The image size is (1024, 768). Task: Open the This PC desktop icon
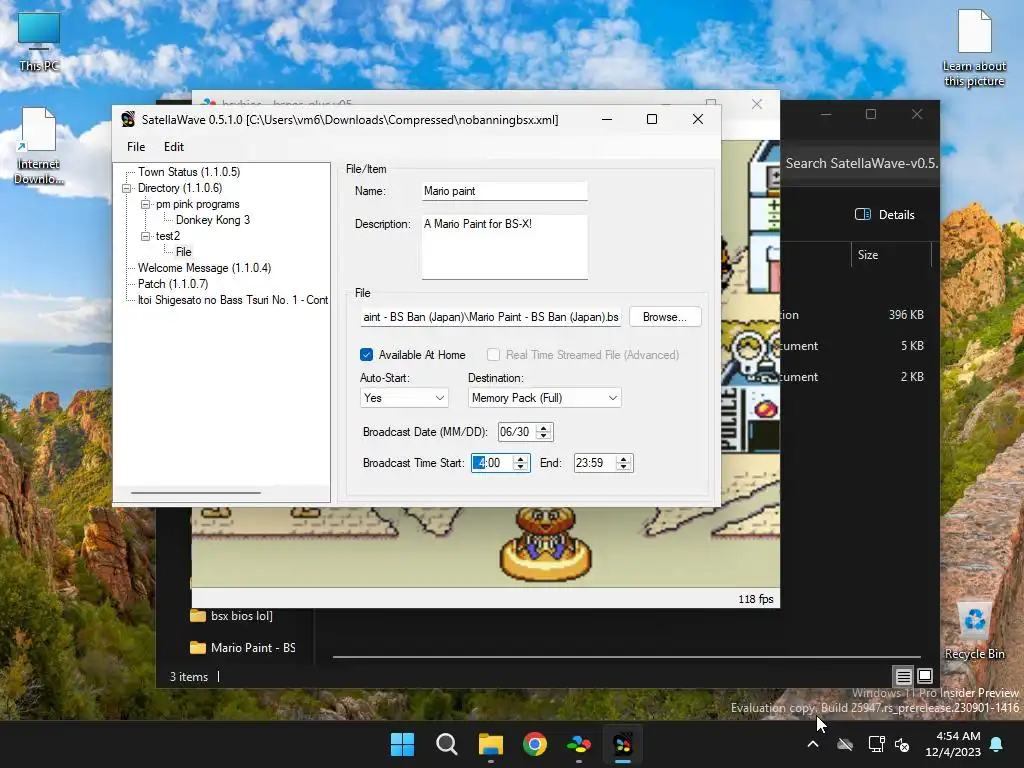click(39, 42)
